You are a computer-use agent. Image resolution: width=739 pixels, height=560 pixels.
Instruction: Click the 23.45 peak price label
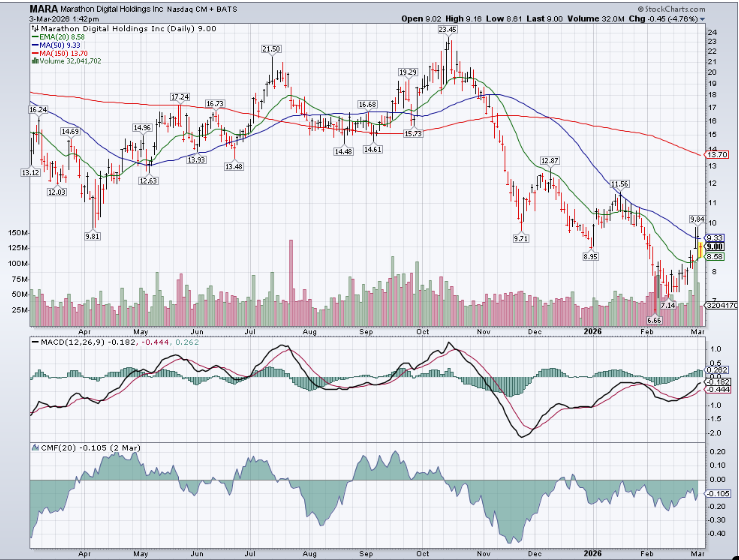[447, 30]
